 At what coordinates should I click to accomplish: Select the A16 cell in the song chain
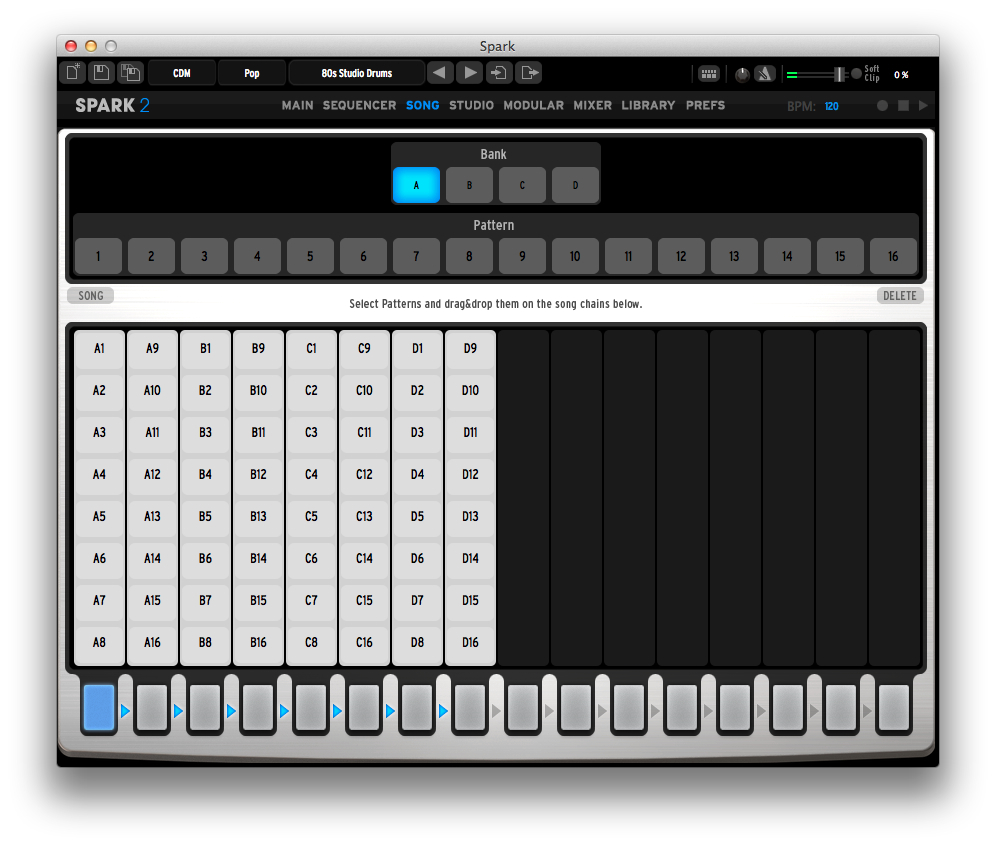click(x=152, y=643)
